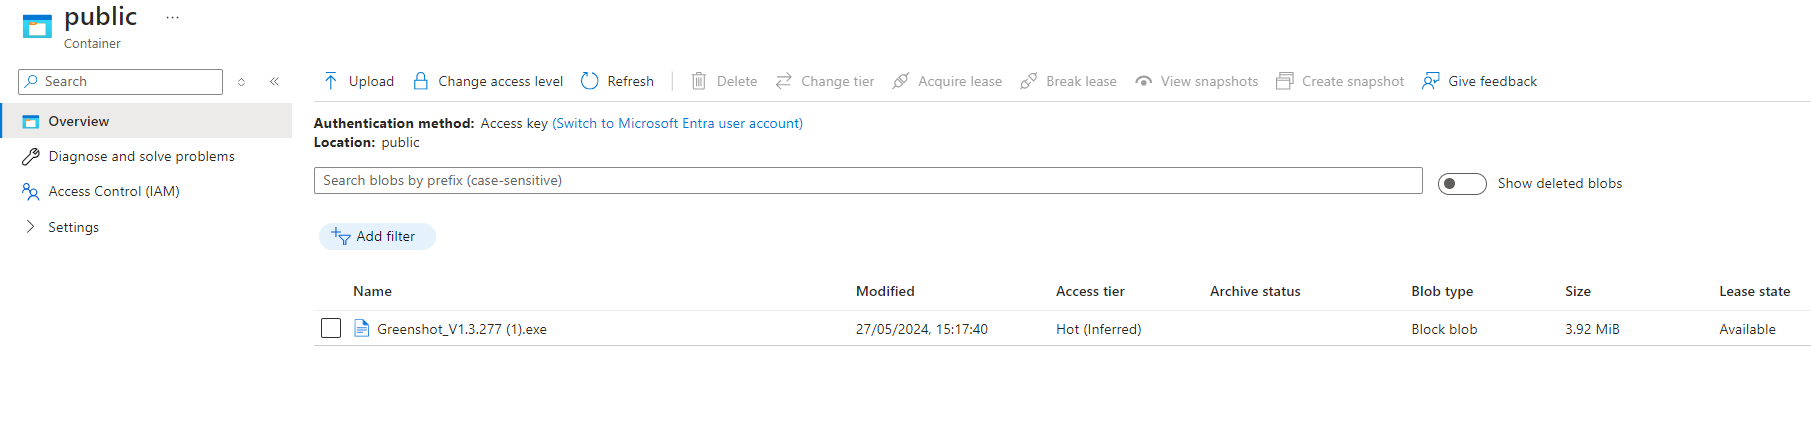
Task: Open the more options ellipsis beside public
Action: 173,18
